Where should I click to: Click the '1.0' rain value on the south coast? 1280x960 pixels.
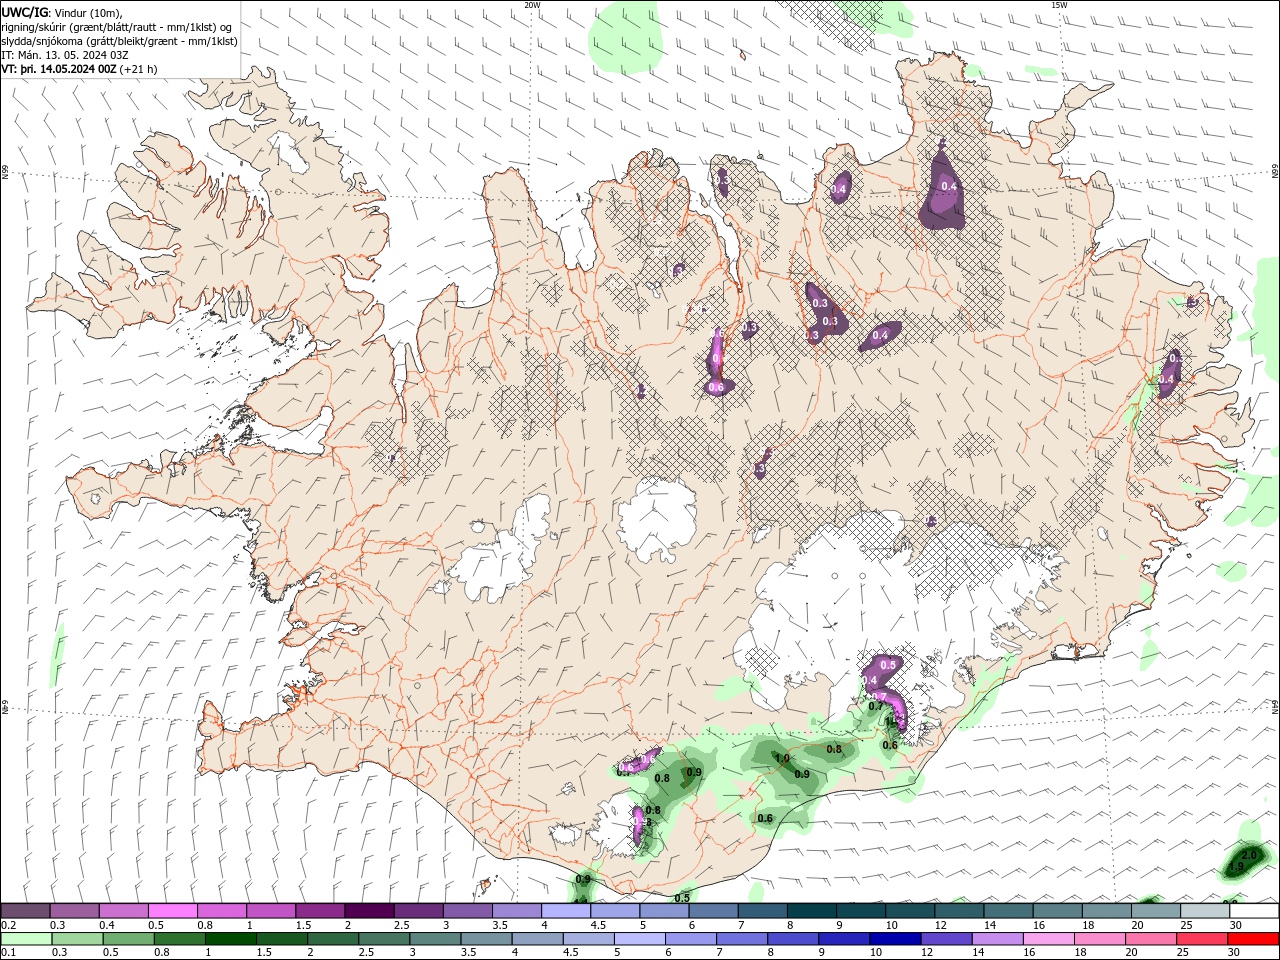(782, 758)
